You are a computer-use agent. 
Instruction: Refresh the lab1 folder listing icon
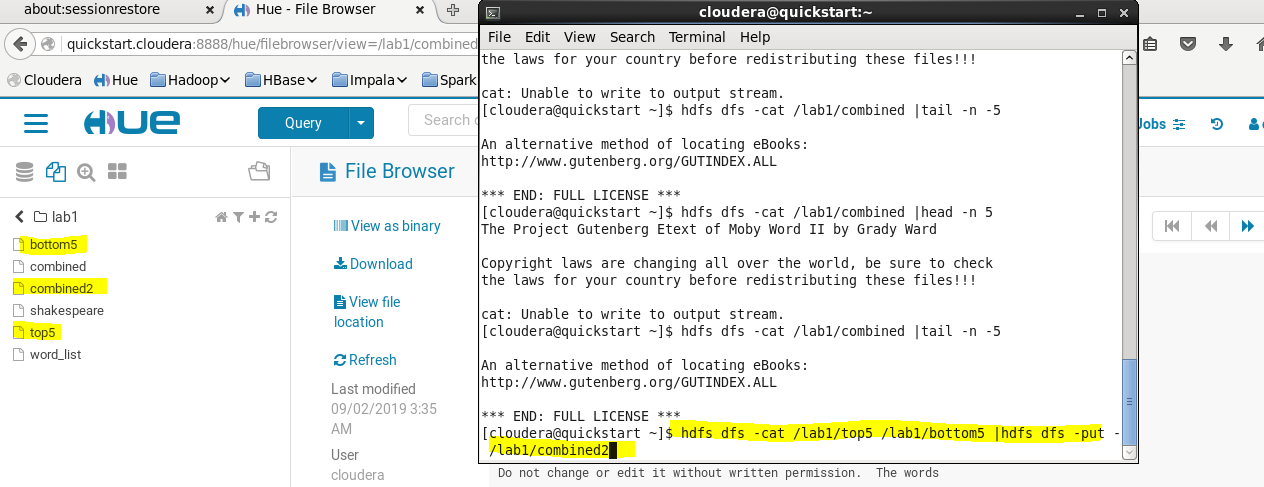point(270,217)
